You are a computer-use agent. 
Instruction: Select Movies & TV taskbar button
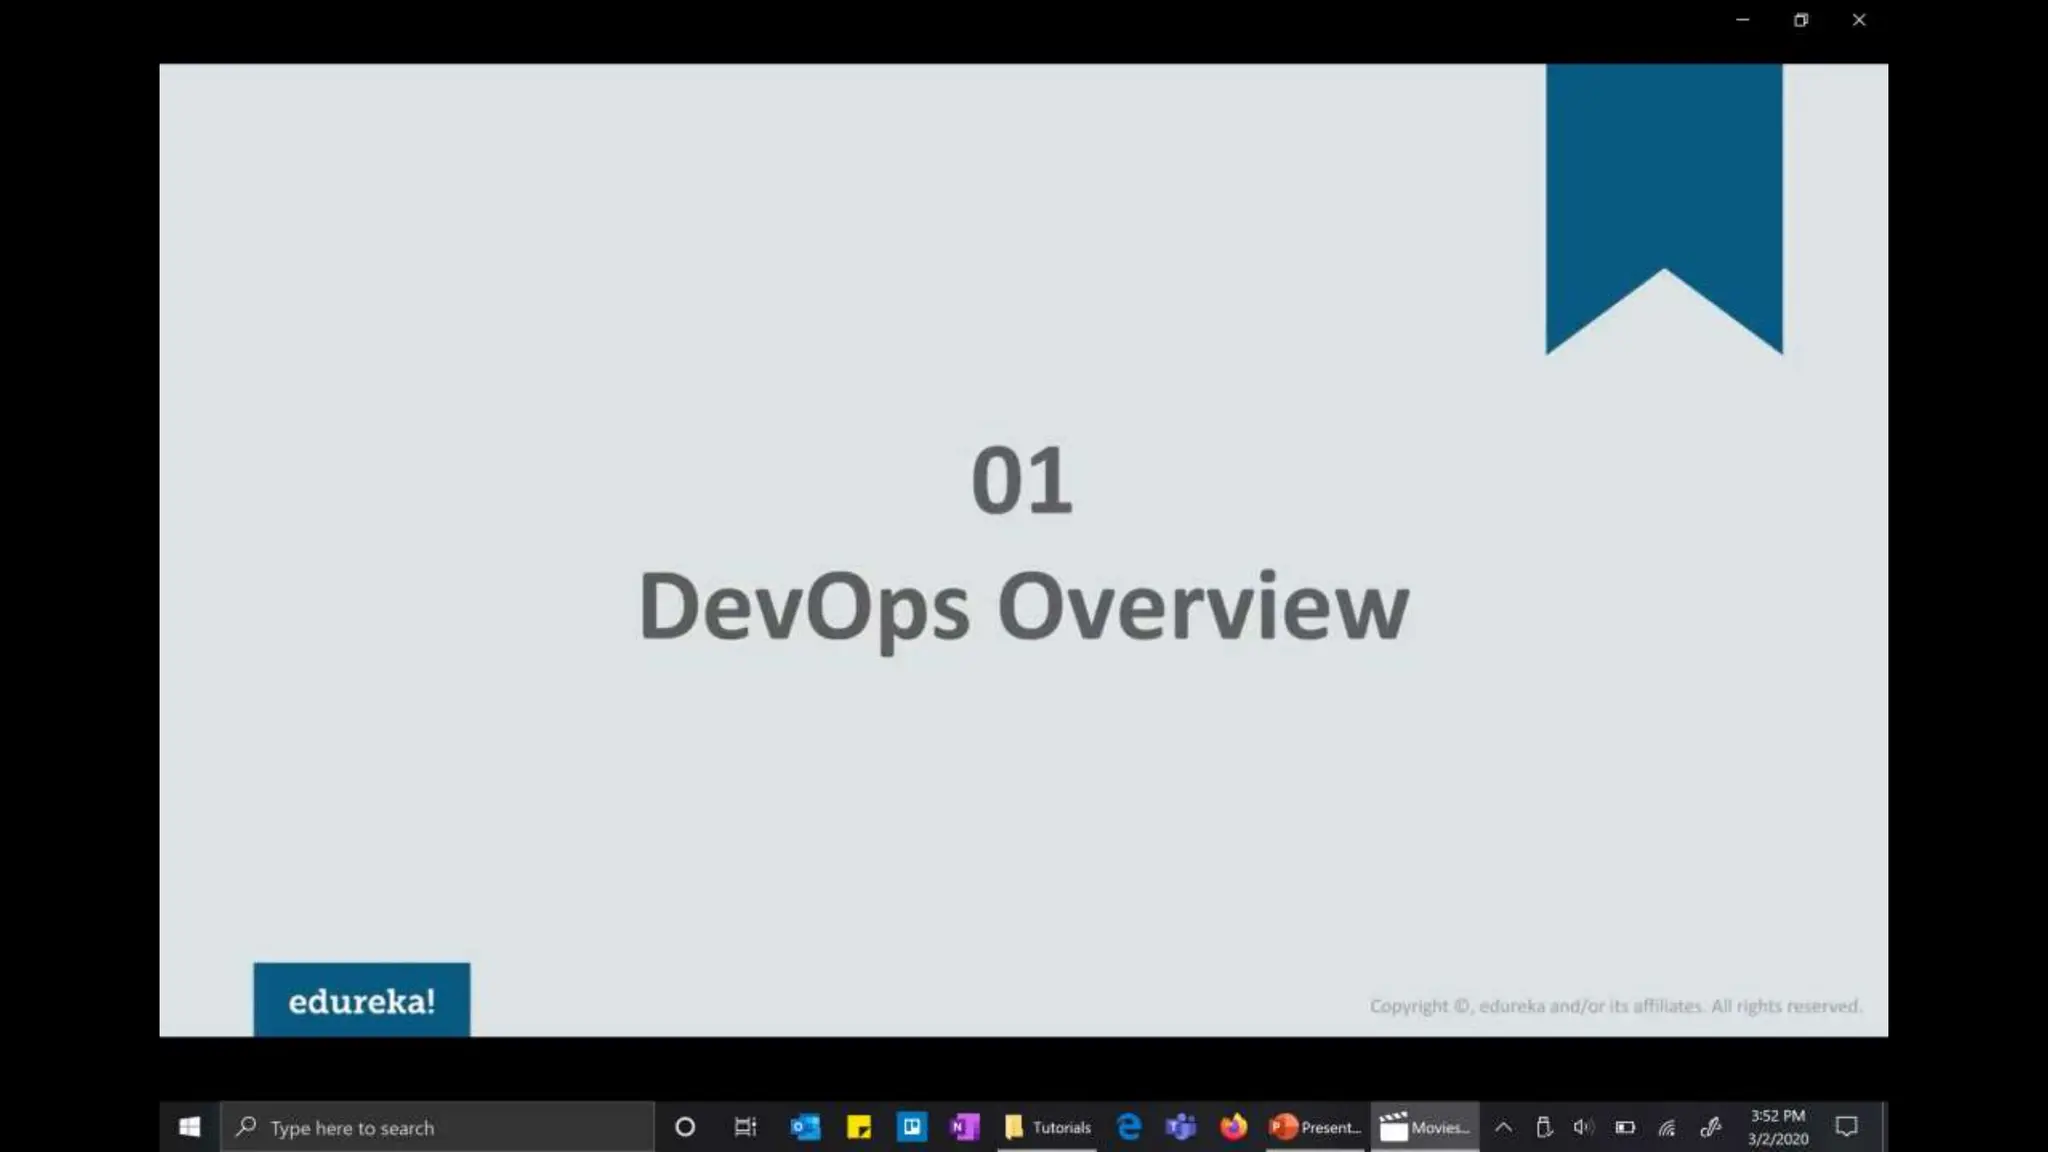1424,1127
